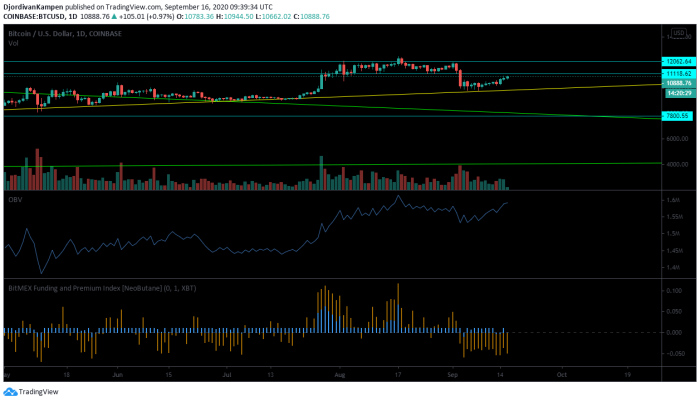Screen dimensions: 700x402
Task: Click the high price value 10944.50
Action: 238,17
